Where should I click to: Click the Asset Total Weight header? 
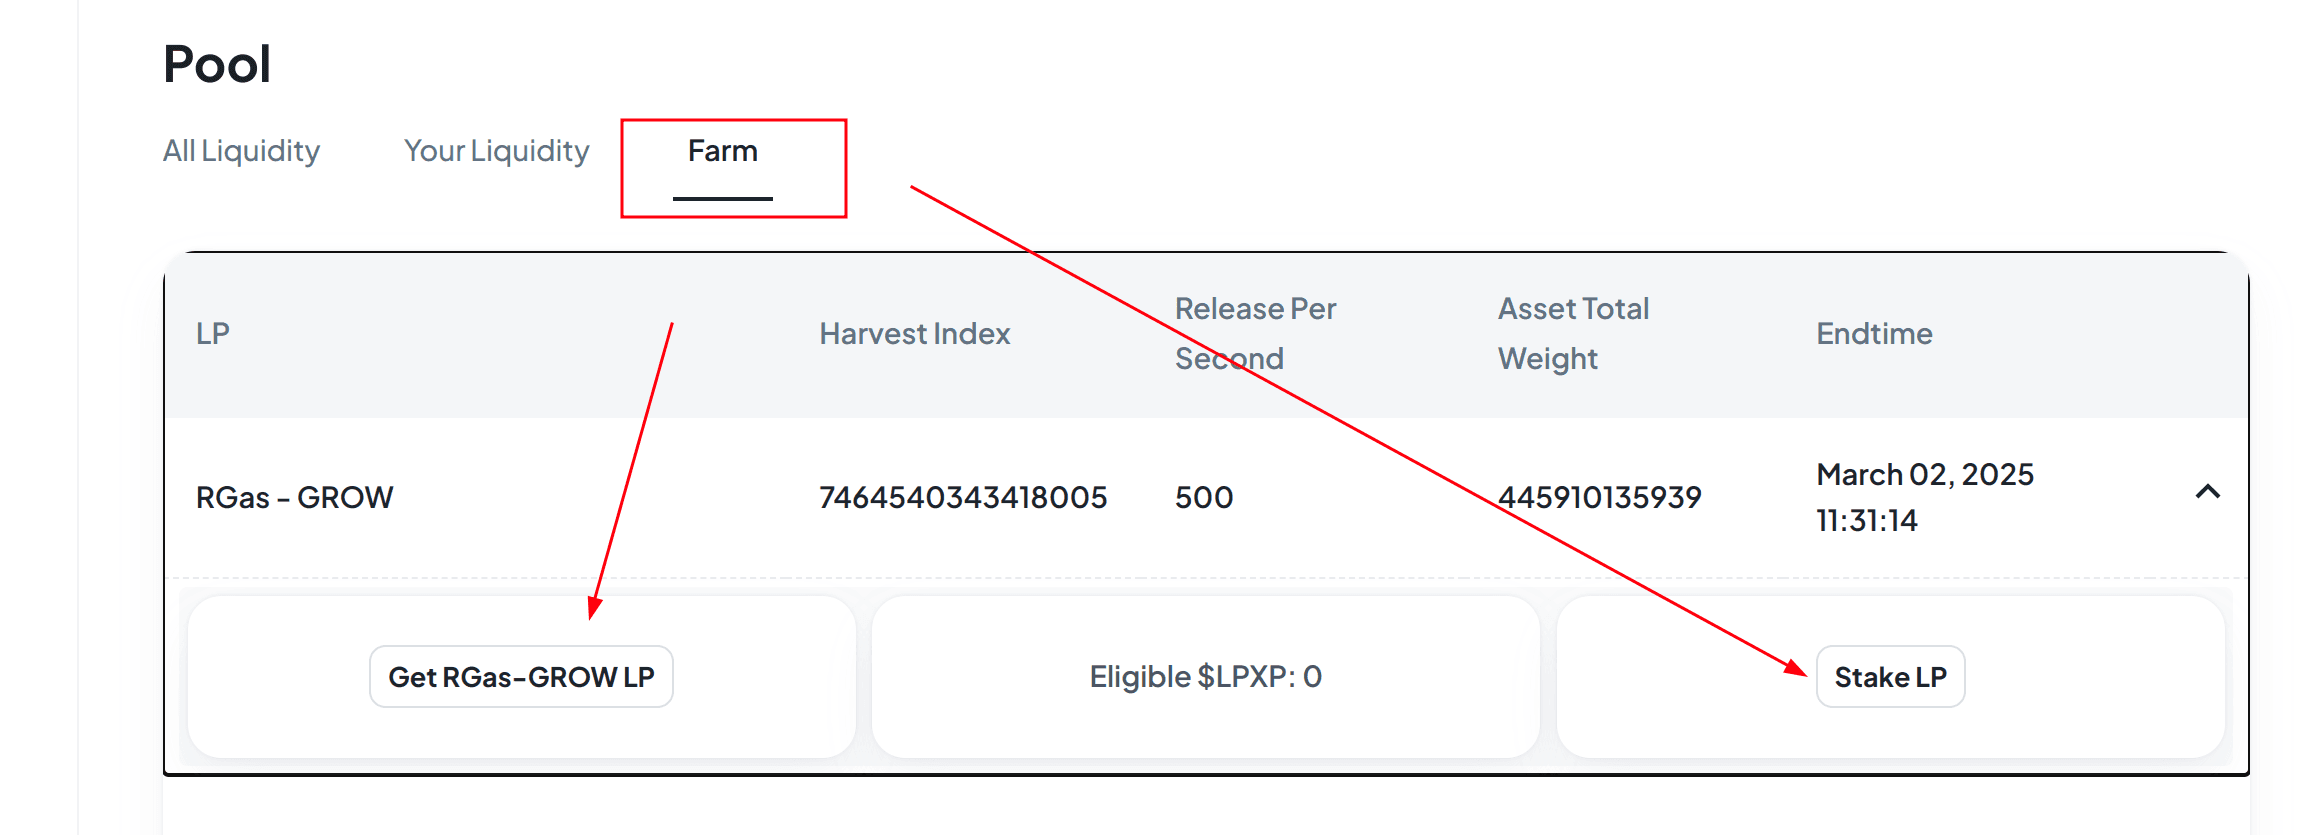(x=1573, y=333)
